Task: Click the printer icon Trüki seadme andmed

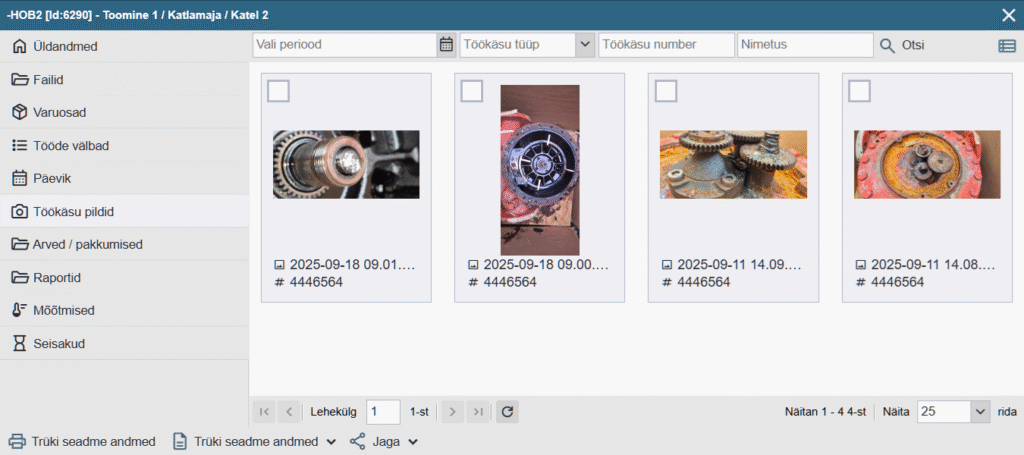Action: 17,441
